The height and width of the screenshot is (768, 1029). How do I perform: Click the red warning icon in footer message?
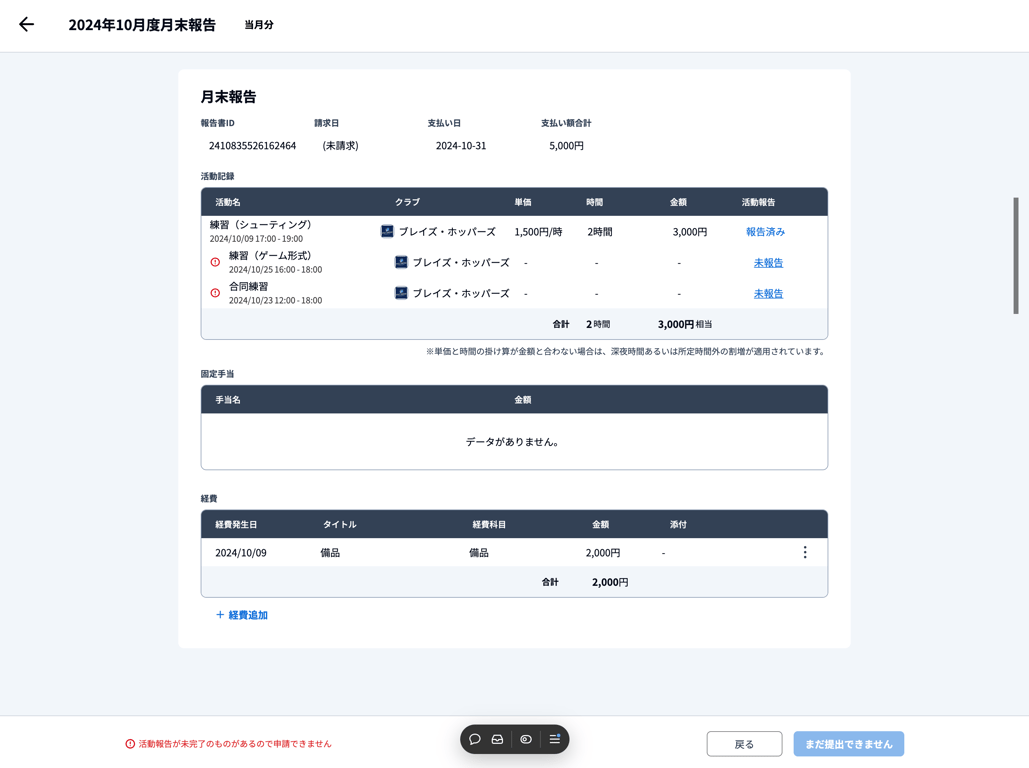click(130, 744)
